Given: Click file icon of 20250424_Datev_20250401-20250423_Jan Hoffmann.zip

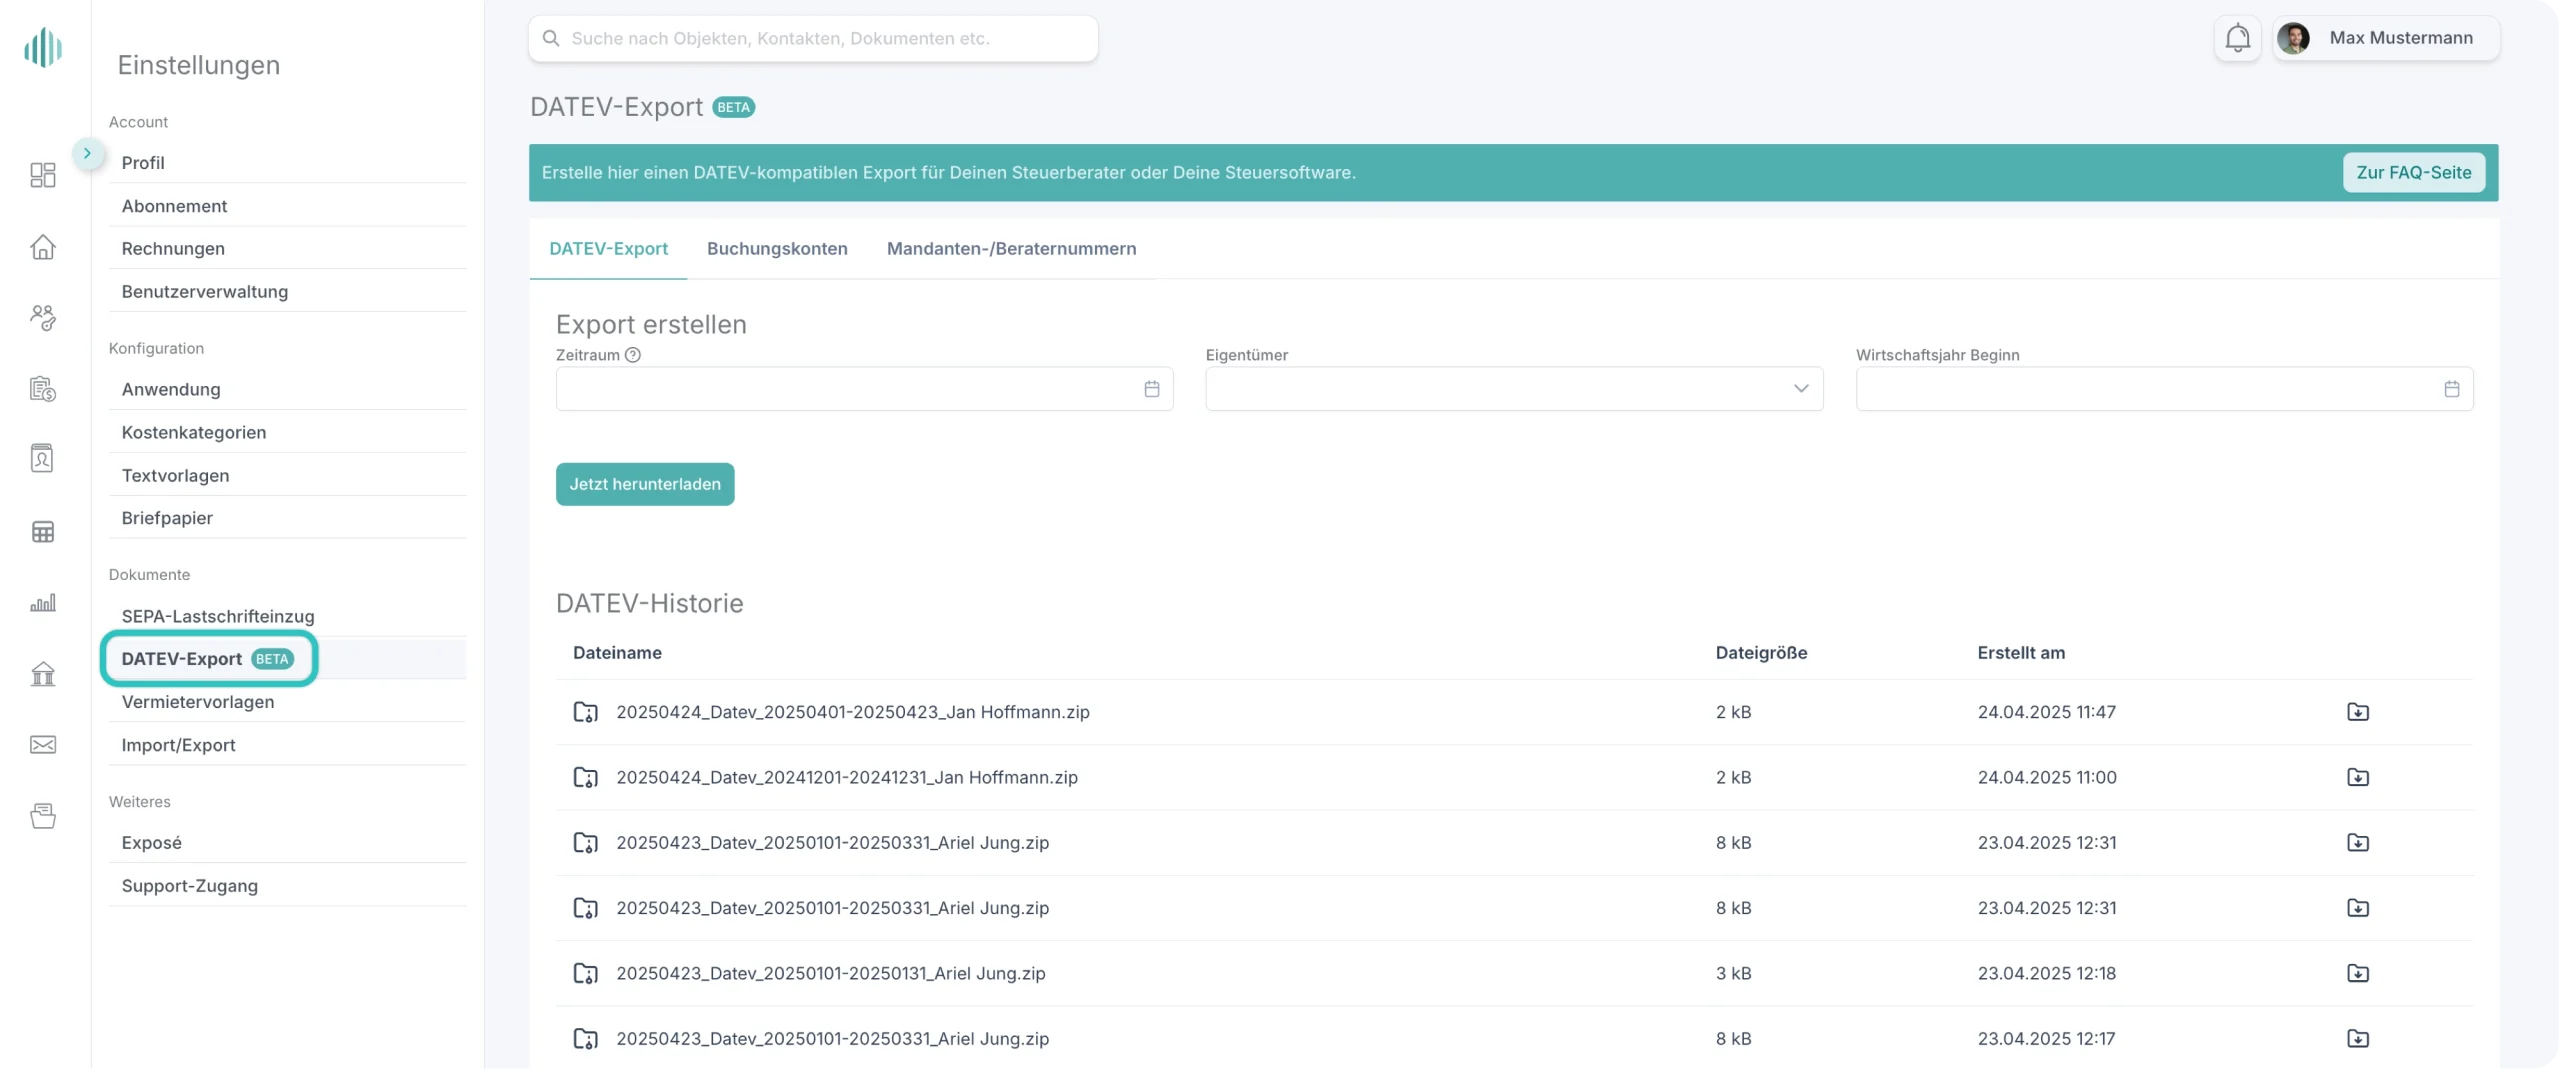Looking at the screenshot, I should click(x=586, y=712).
